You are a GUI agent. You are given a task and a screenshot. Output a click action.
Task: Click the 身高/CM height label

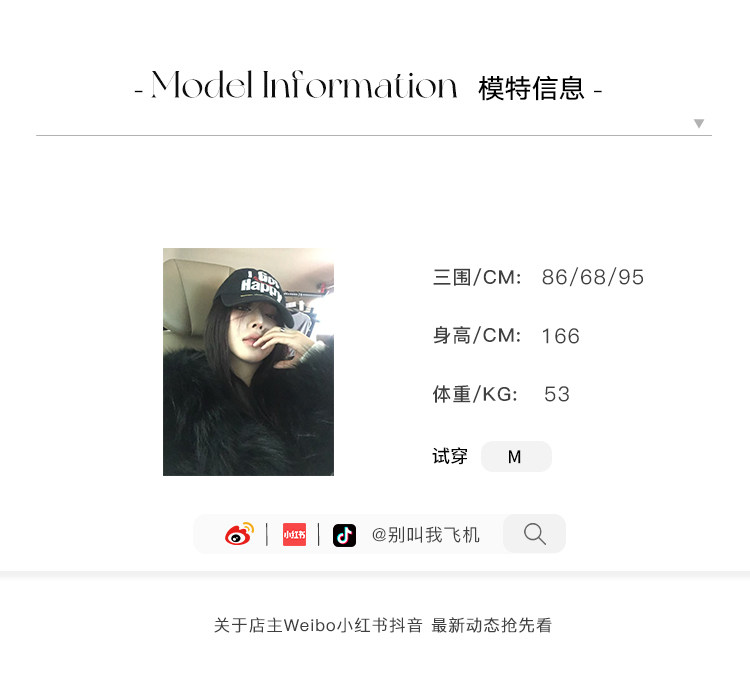(x=477, y=335)
